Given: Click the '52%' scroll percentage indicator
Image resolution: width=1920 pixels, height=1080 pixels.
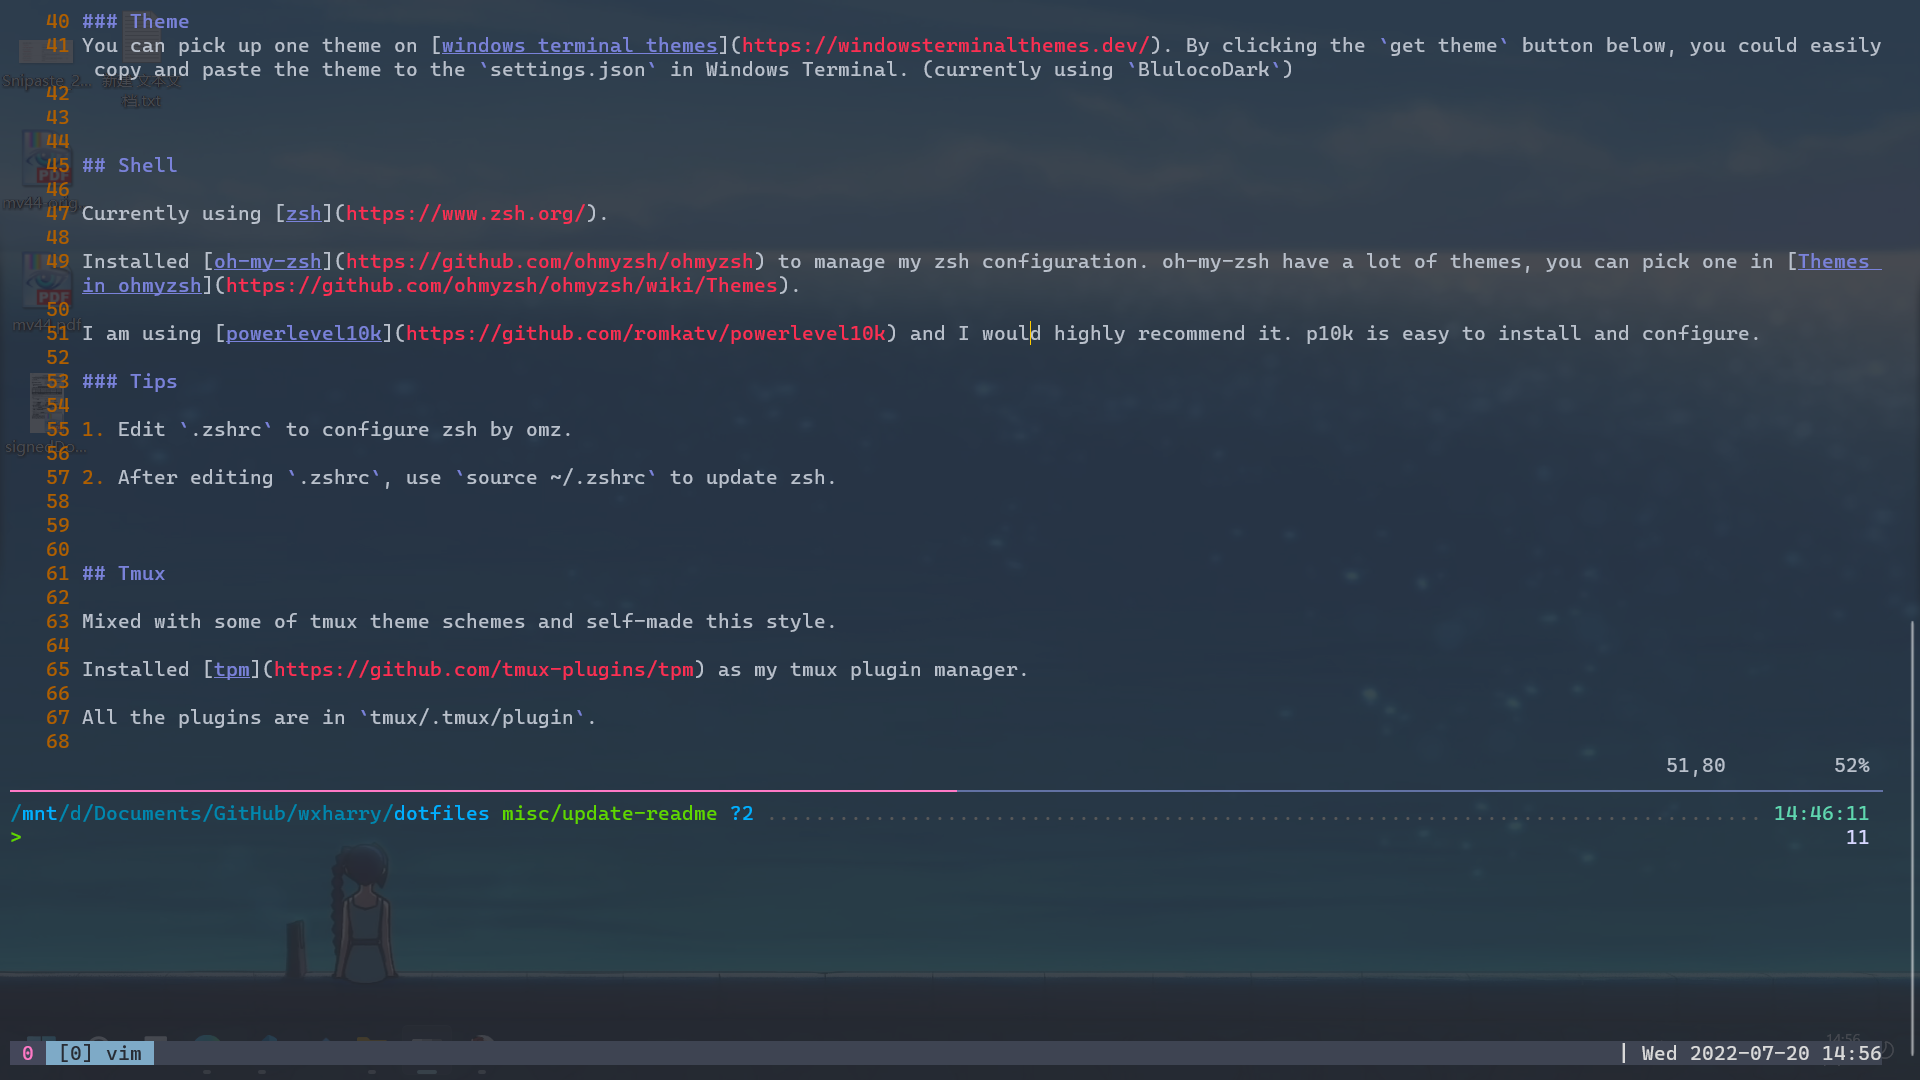Looking at the screenshot, I should click(1852, 766).
